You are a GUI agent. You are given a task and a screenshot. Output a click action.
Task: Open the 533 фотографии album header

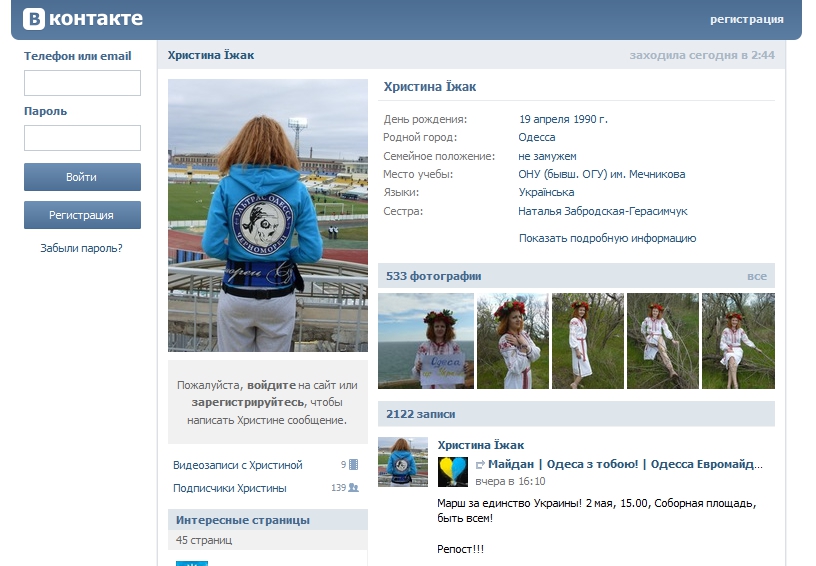[x=434, y=276]
